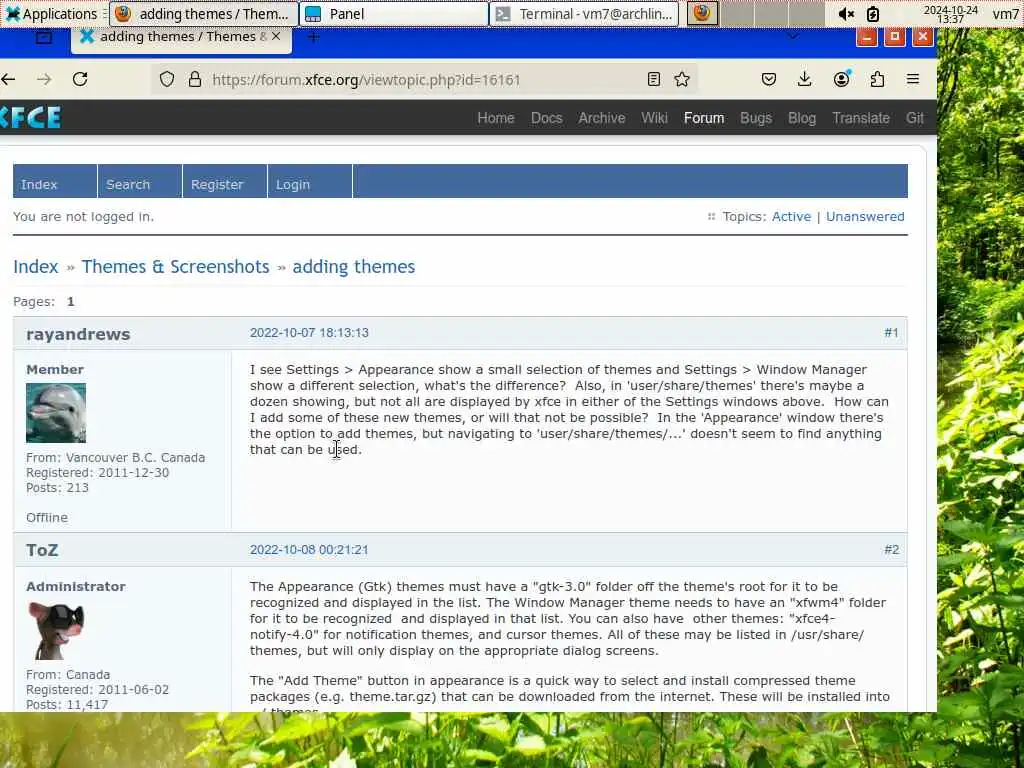Open post permalink #1
This screenshot has width=1024, height=768.
click(x=891, y=333)
